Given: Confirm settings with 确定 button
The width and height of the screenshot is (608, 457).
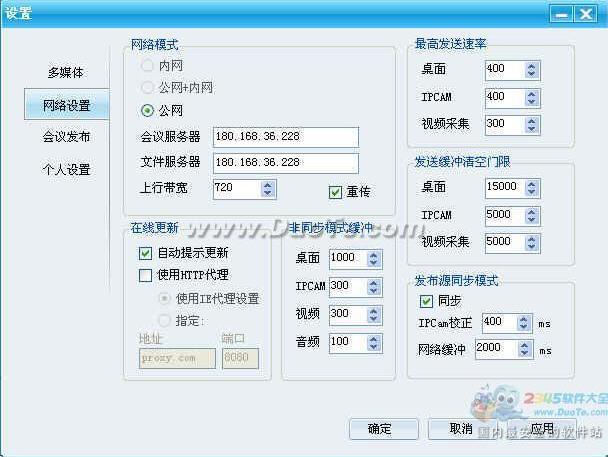Looking at the screenshot, I should (x=383, y=429).
